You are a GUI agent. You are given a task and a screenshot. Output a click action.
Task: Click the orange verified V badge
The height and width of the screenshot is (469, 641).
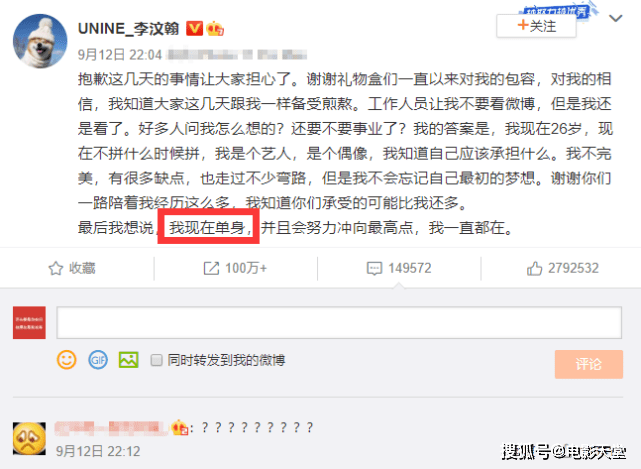pyautogui.click(x=194, y=29)
